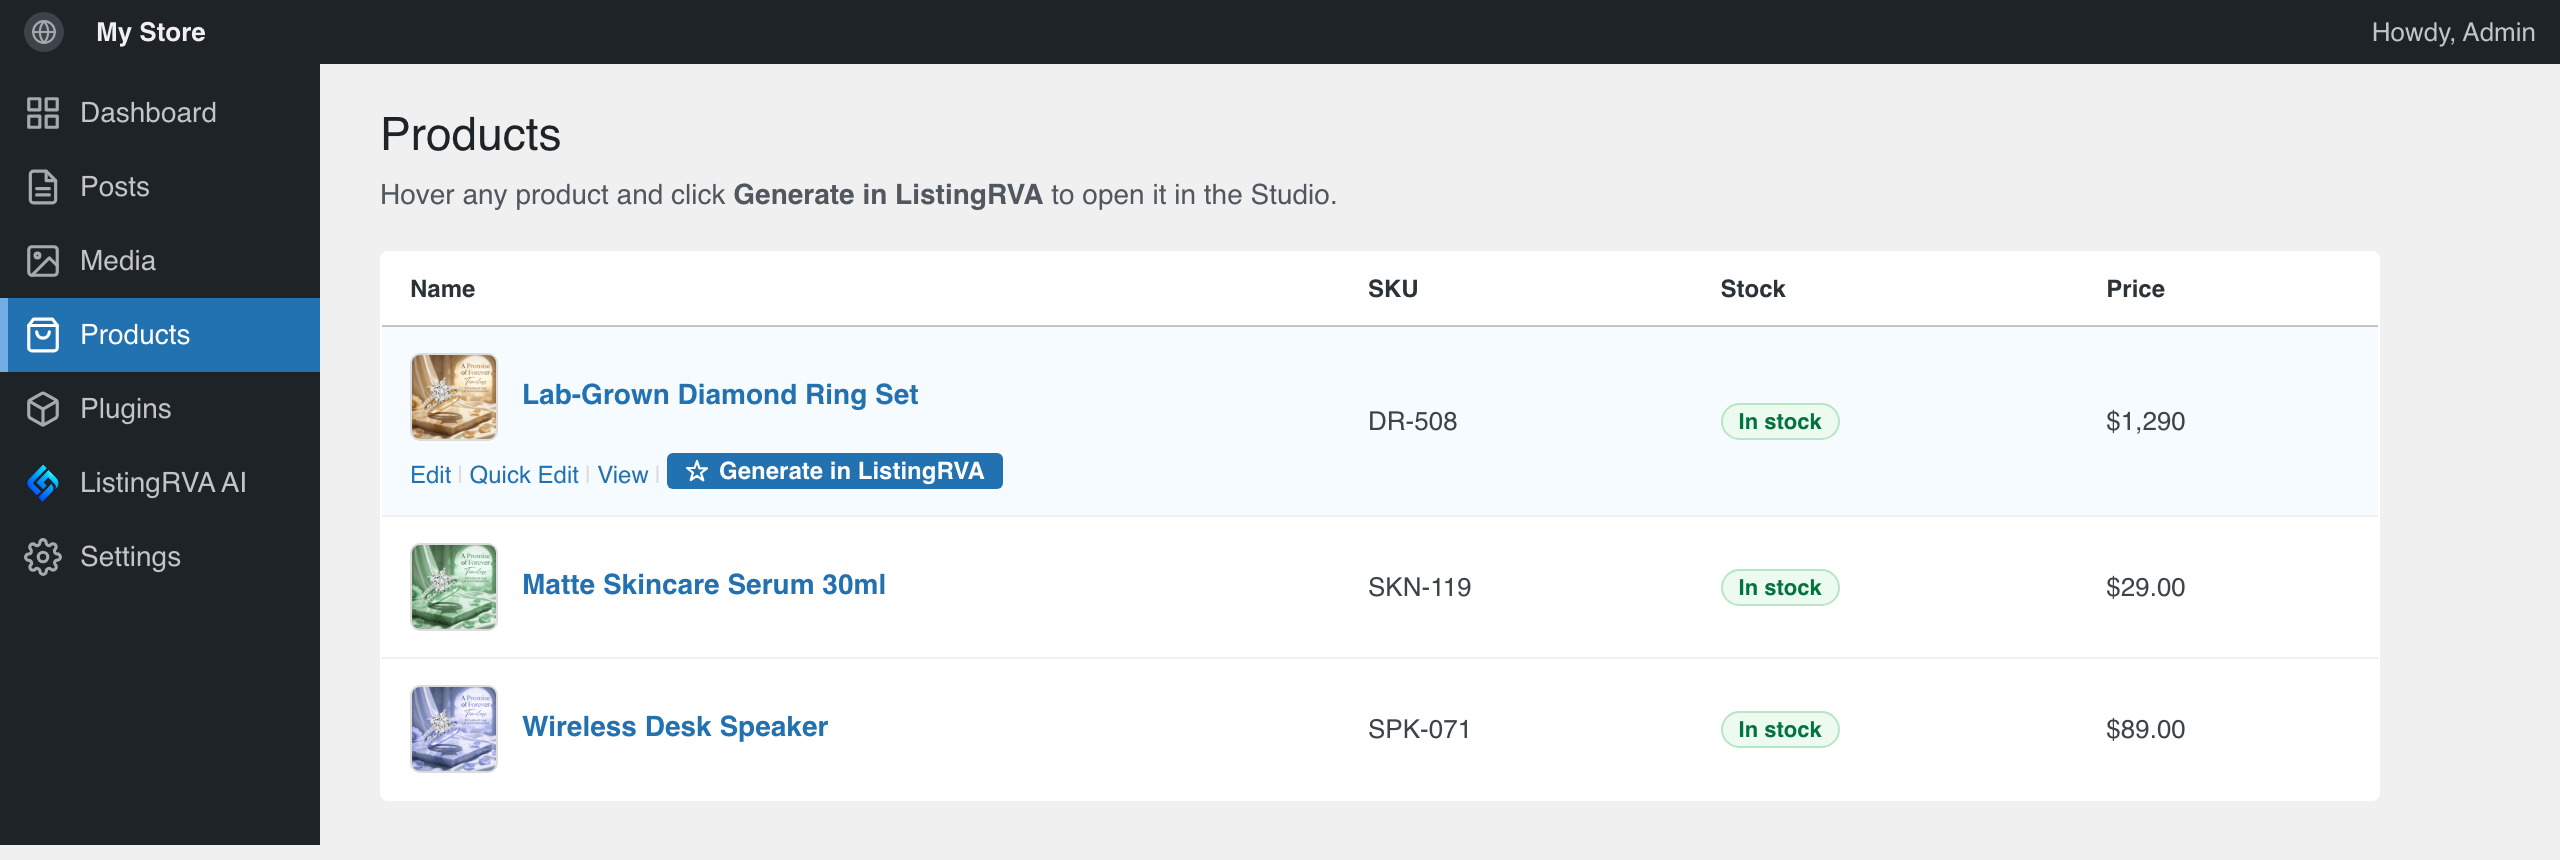This screenshot has height=860, width=2560.
Task: Open Settings in the sidebar
Action: tap(160, 557)
